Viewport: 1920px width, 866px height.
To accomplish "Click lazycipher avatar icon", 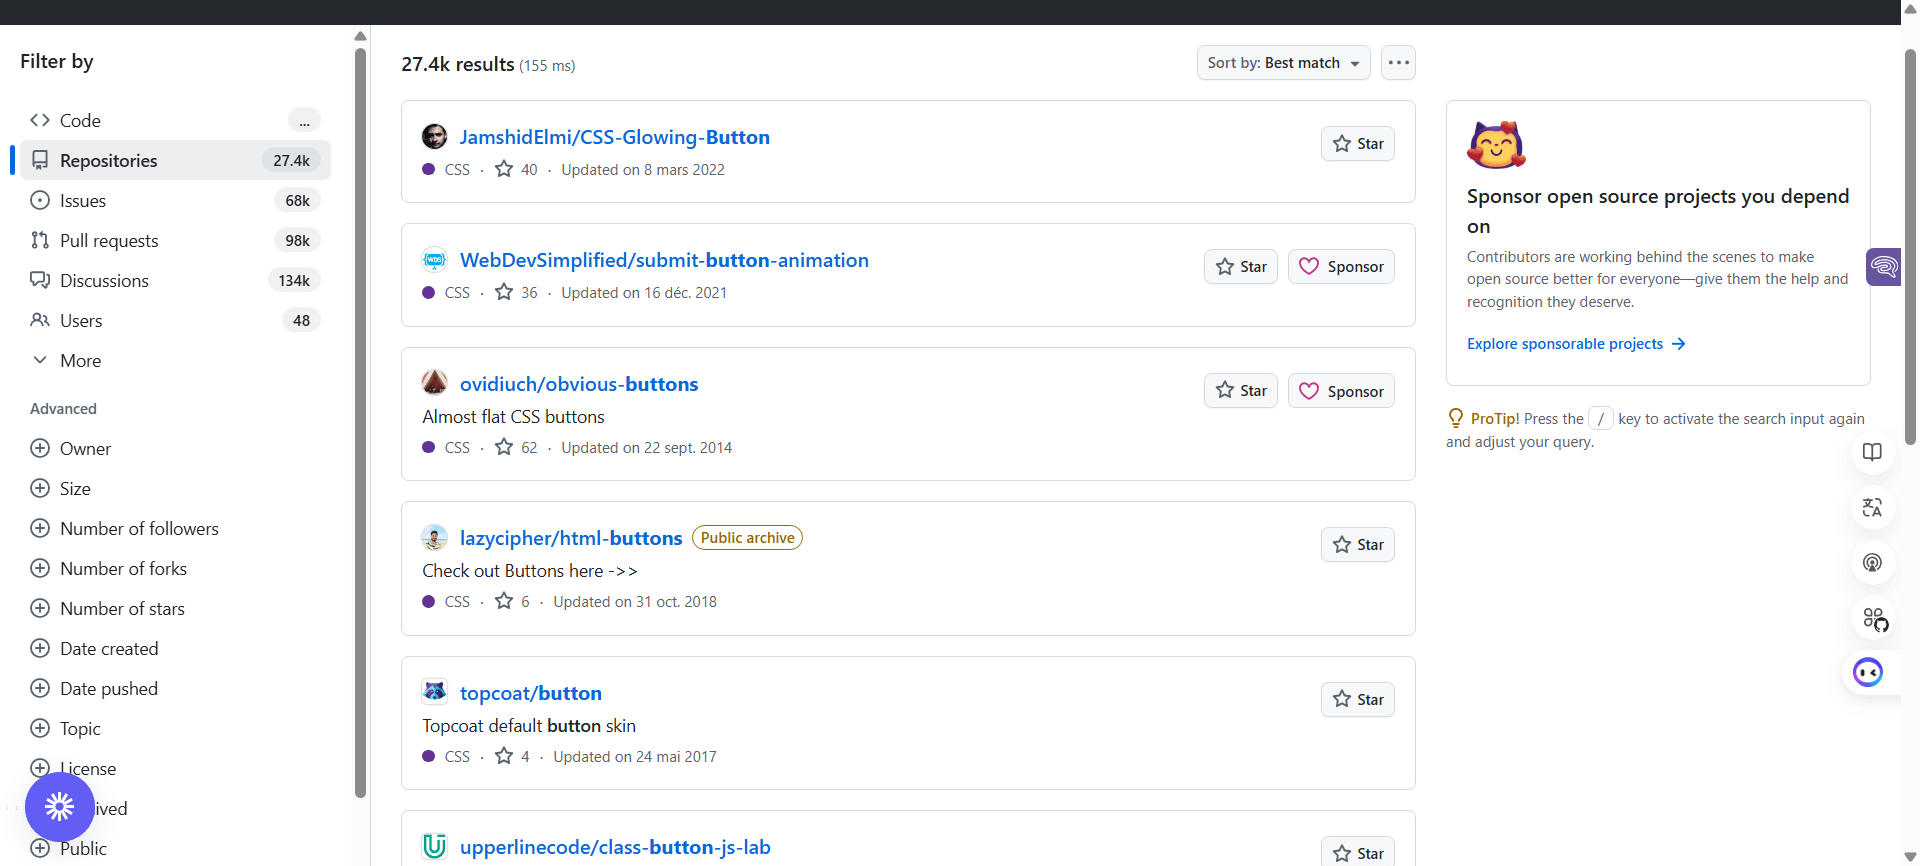I will pos(434,537).
